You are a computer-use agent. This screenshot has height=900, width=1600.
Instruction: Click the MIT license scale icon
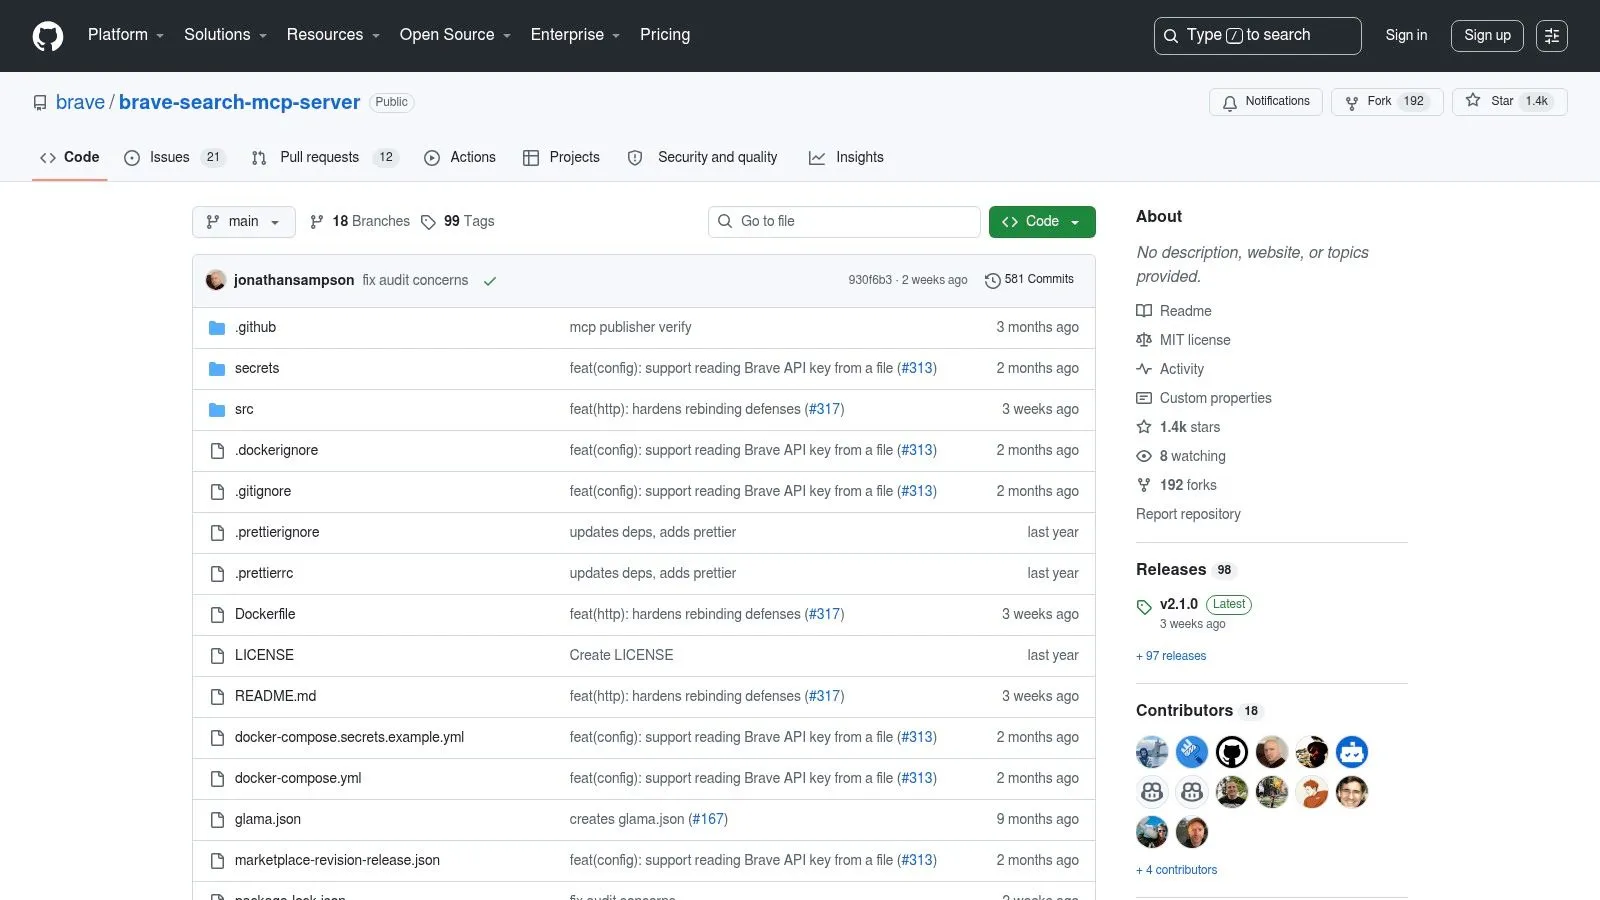pyautogui.click(x=1144, y=340)
